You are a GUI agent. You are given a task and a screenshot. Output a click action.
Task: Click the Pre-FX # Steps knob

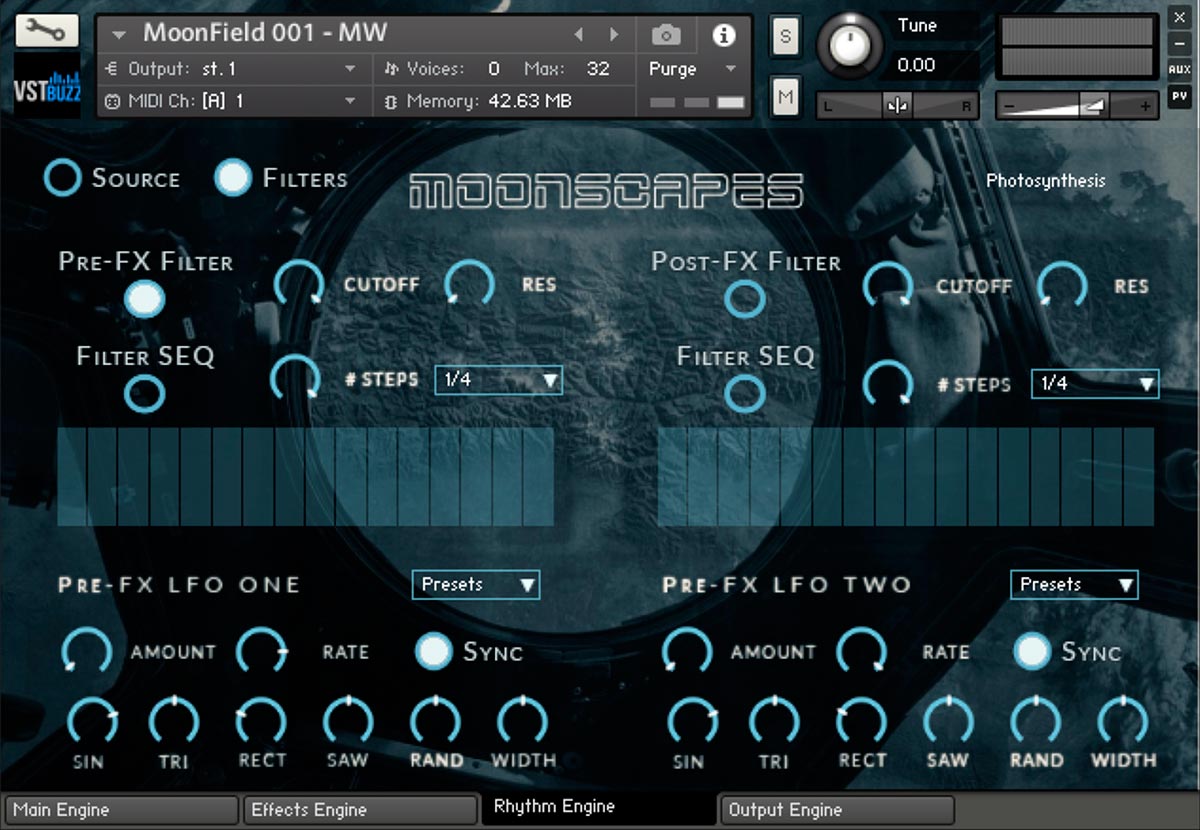(x=296, y=380)
